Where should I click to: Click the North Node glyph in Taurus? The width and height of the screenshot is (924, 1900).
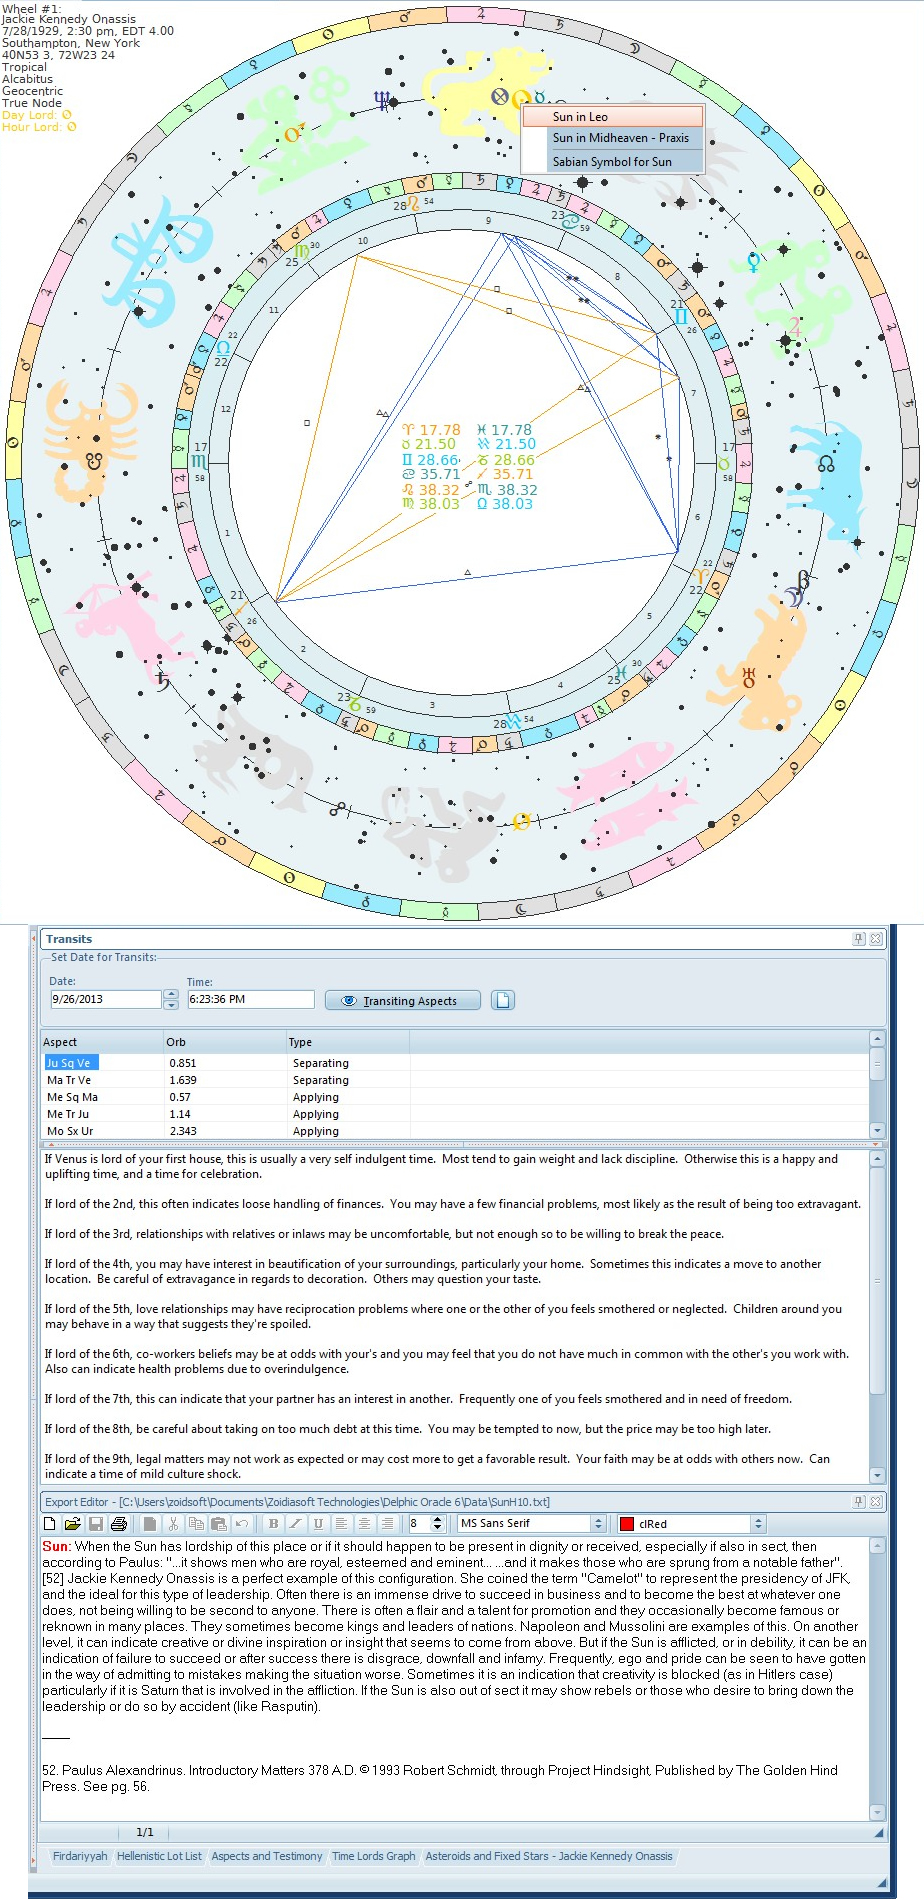[826, 464]
